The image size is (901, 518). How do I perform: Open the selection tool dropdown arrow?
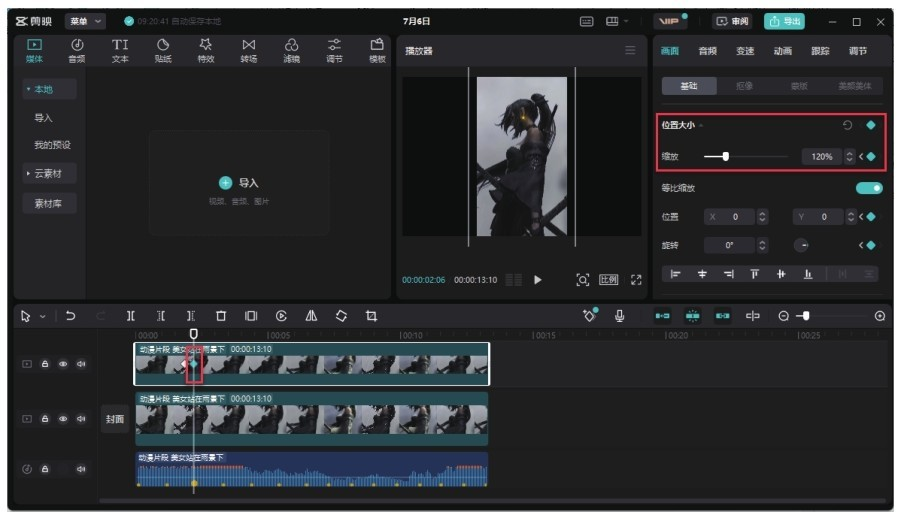click(x=43, y=316)
